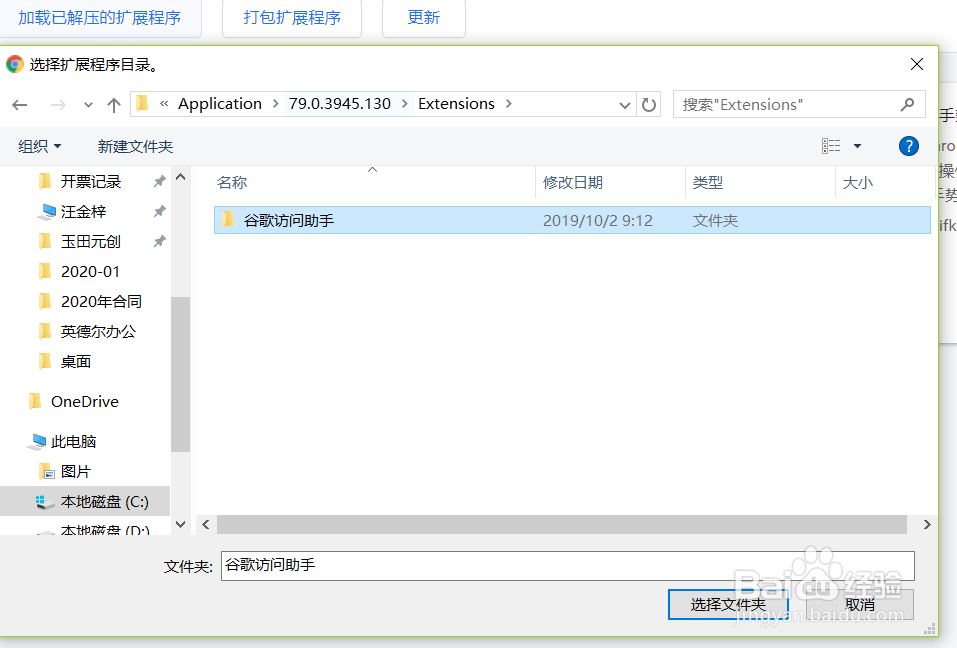Open the recent locations dropdown
This screenshot has height=648, width=957.
pos(88,104)
